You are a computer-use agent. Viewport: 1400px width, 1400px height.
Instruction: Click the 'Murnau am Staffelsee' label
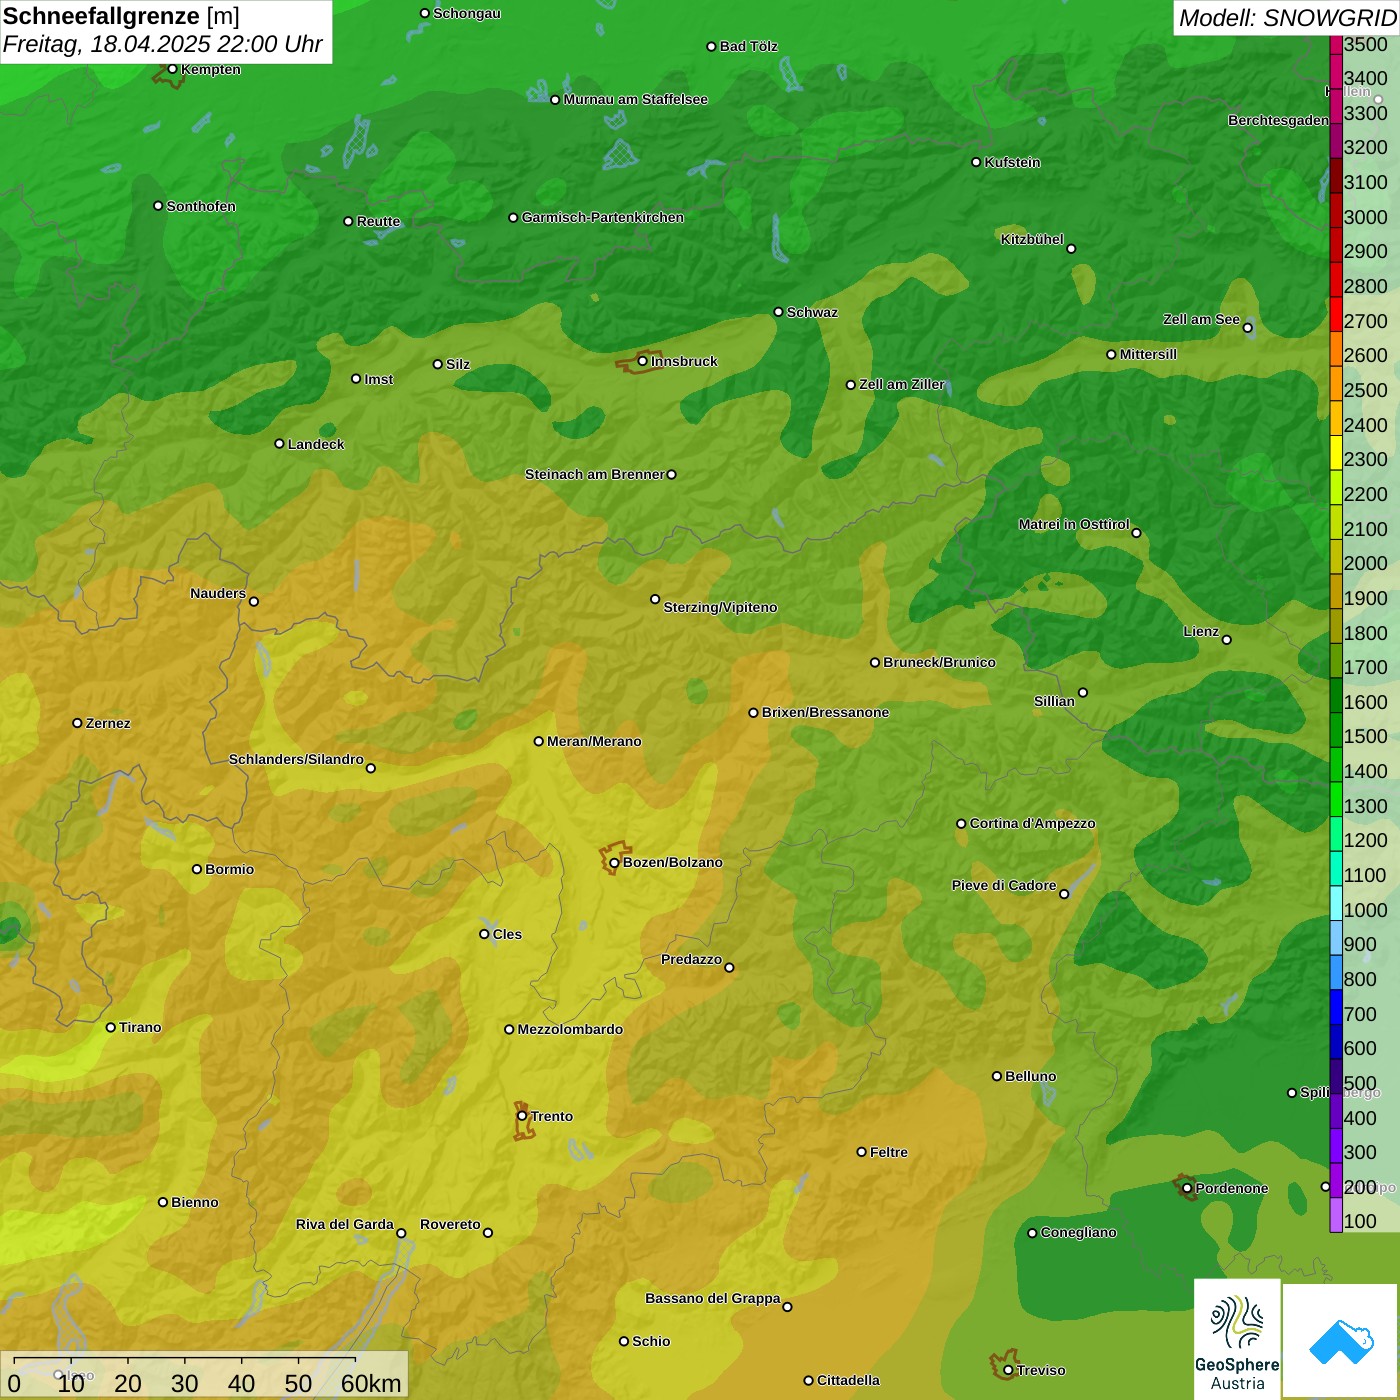636,99
